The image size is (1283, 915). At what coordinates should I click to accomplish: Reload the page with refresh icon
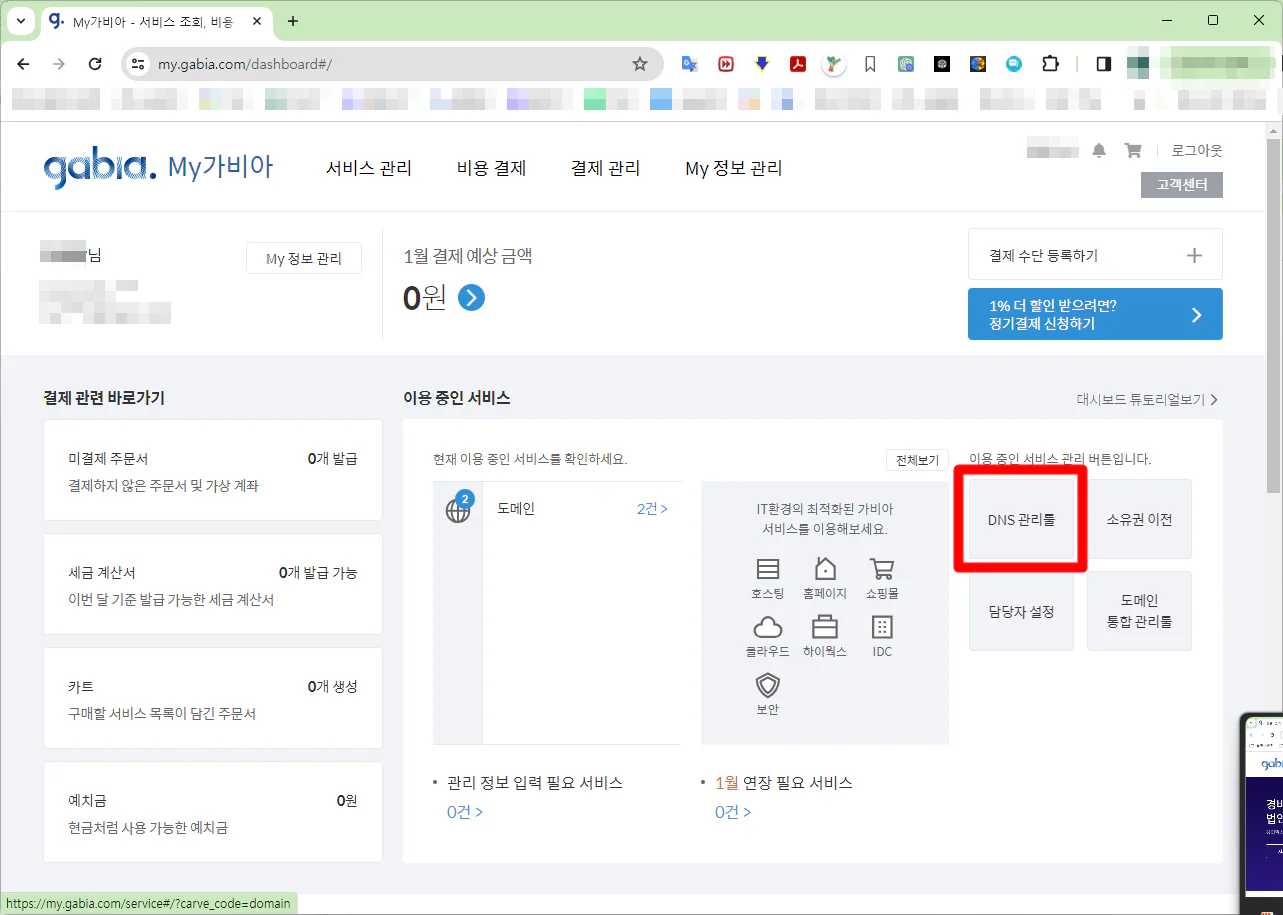click(95, 64)
